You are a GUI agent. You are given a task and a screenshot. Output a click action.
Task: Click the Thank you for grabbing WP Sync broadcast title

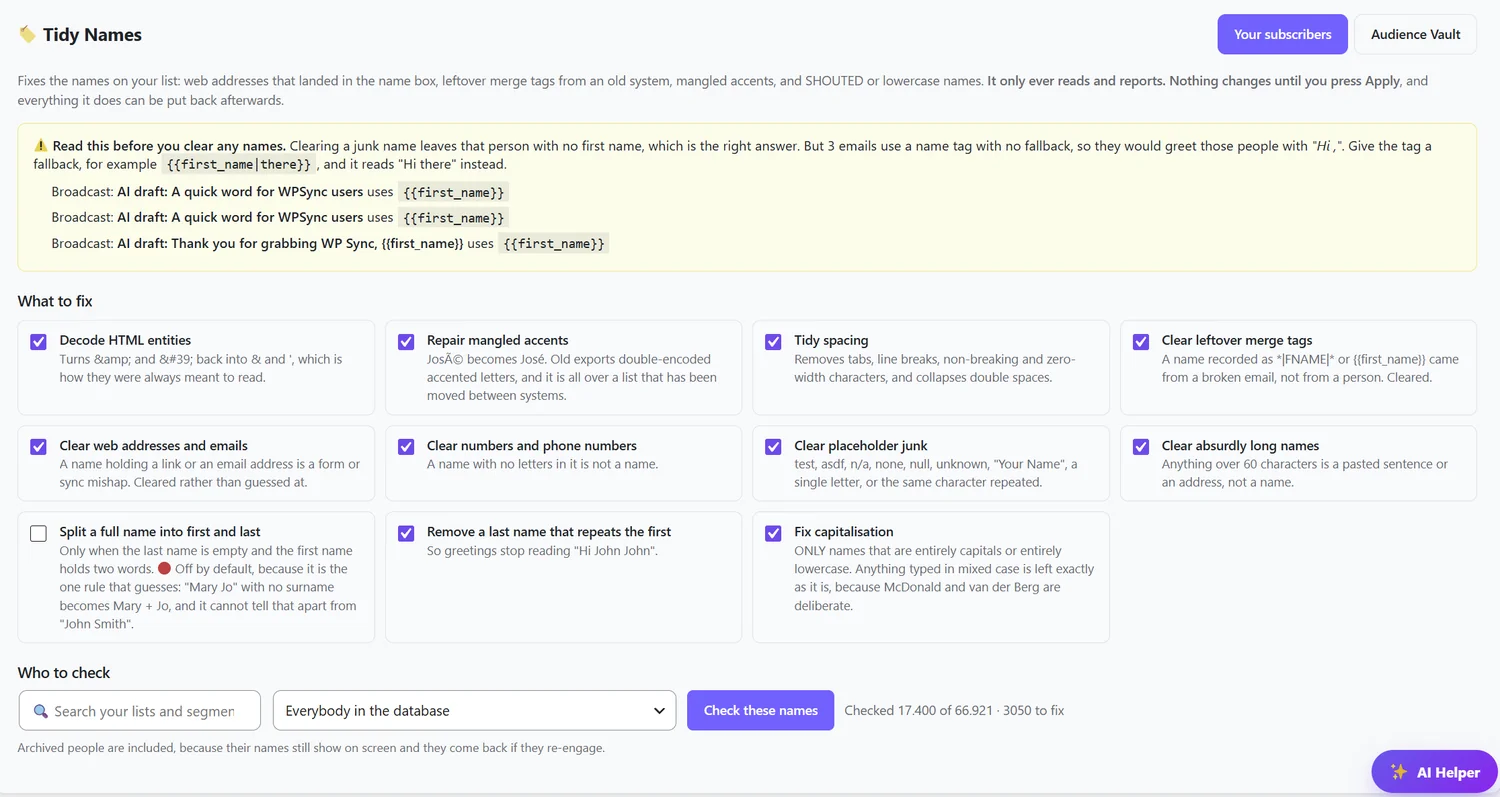click(290, 243)
